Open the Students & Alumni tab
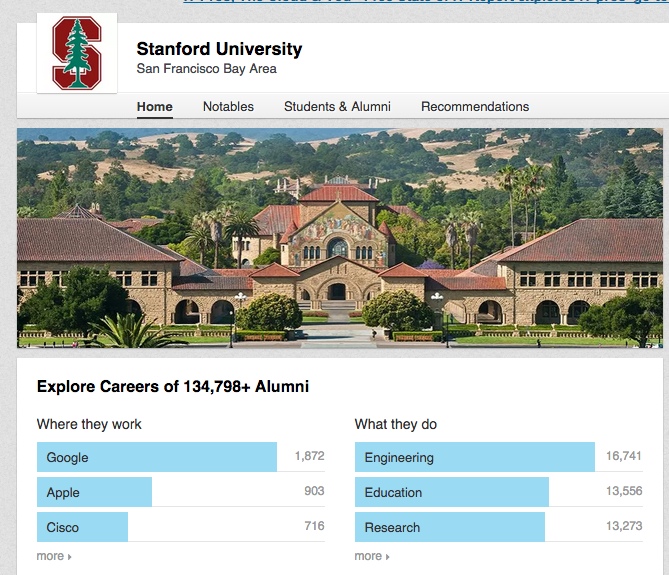 pos(337,107)
